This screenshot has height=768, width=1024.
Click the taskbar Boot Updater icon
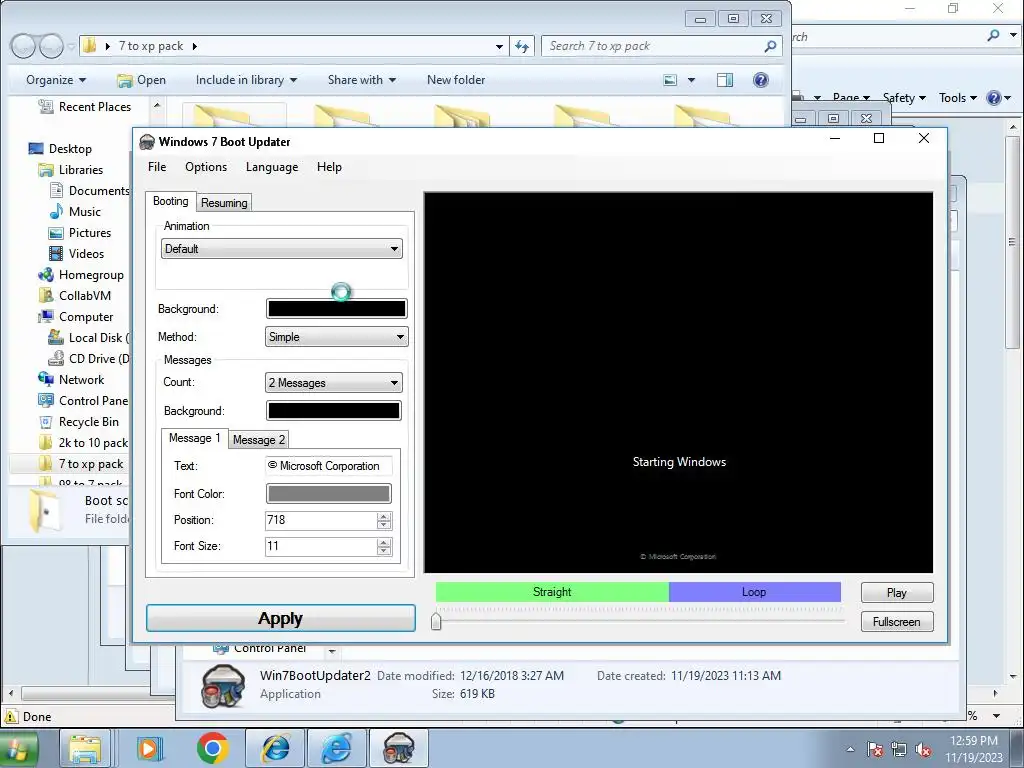pyautogui.click(x=398, y=748)
